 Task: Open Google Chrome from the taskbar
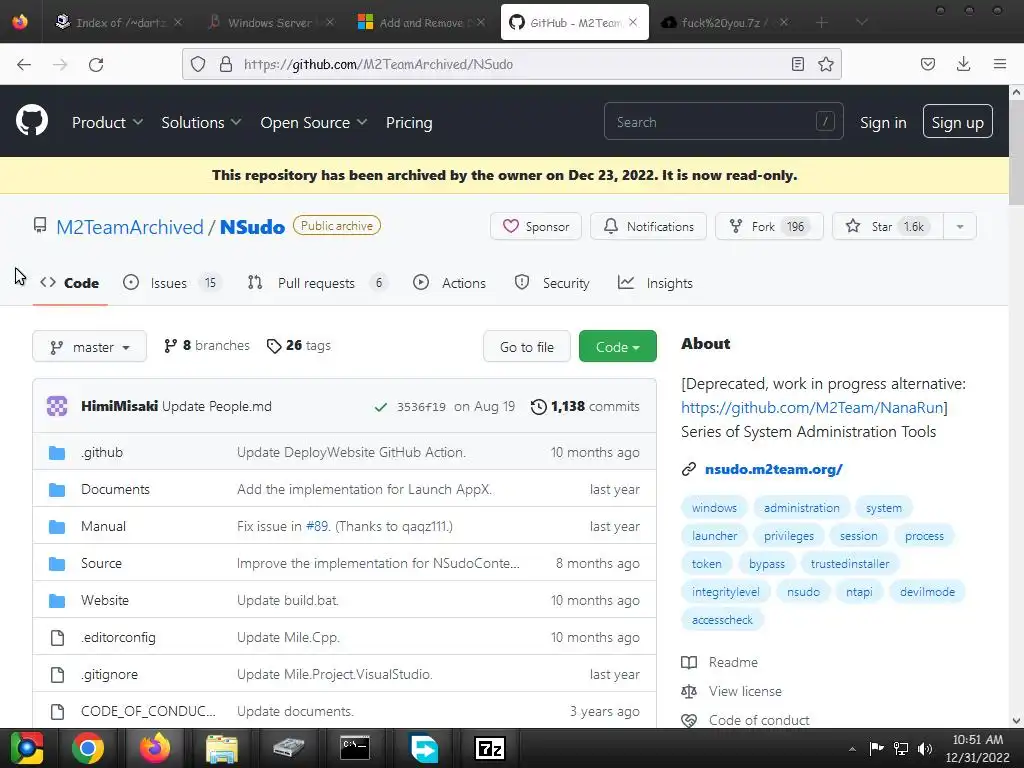pyautogui.click(x=88, y=748)
